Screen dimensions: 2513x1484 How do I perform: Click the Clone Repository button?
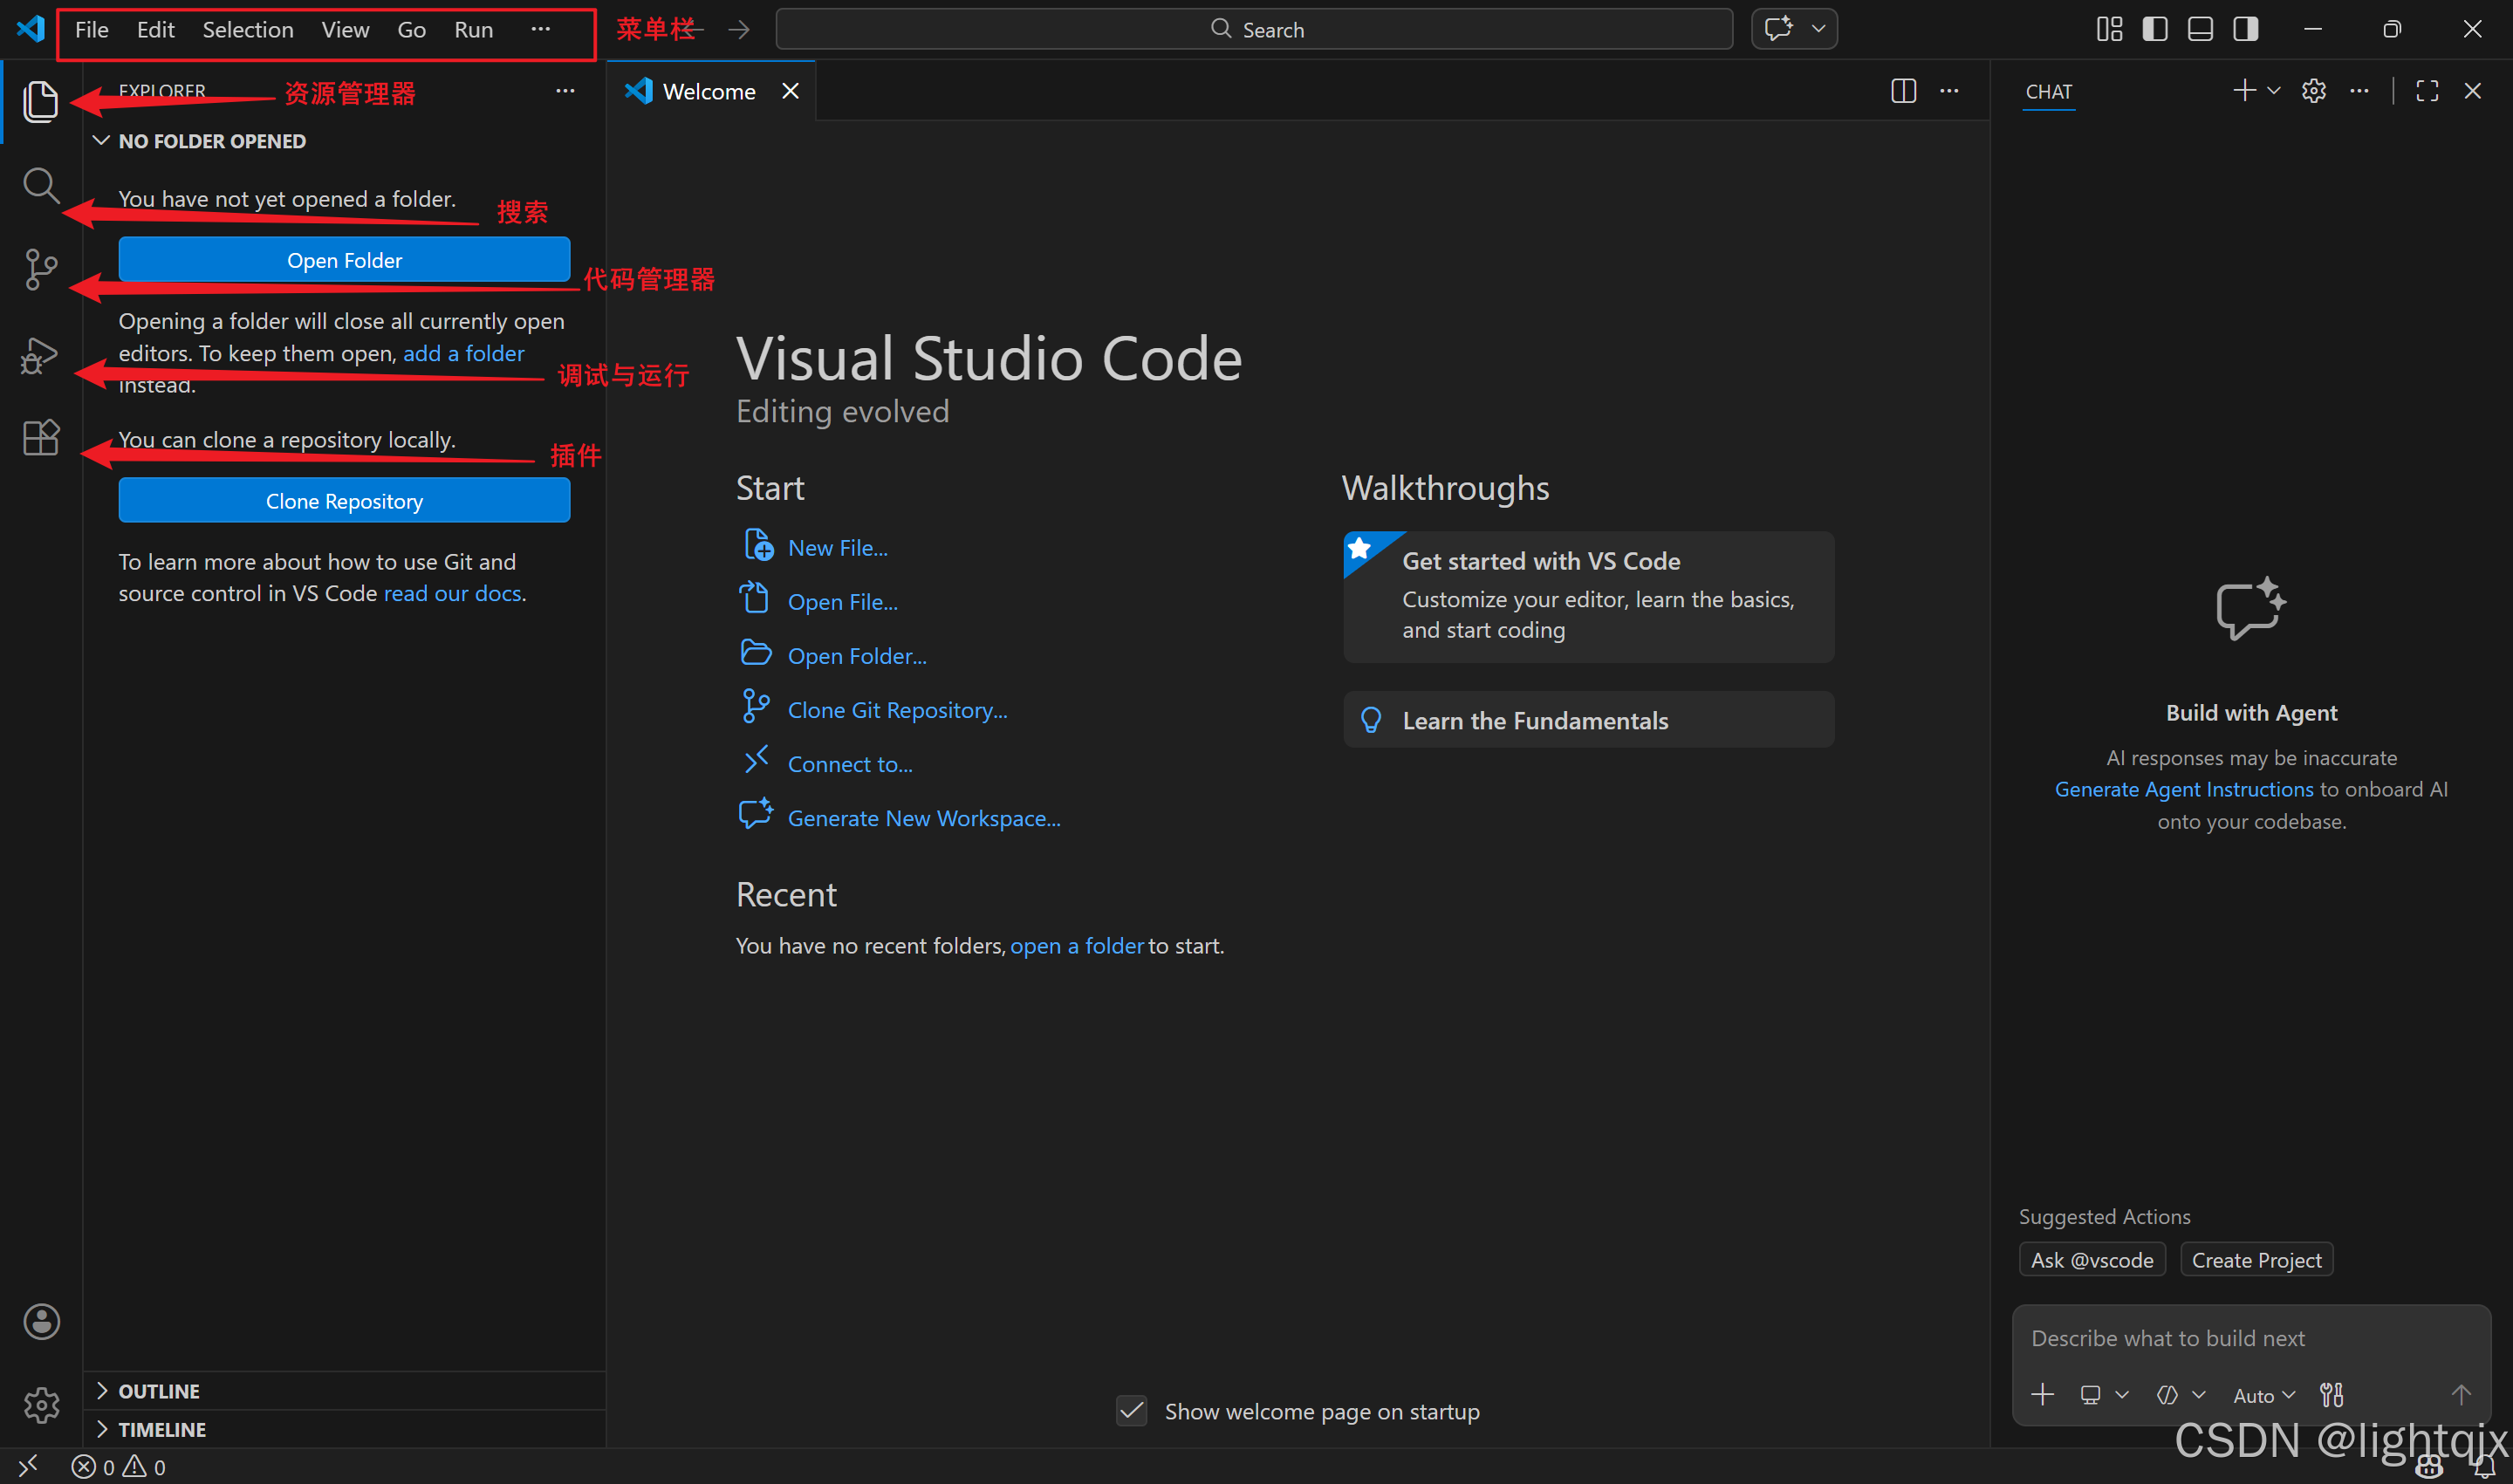(x=344, y=500)
